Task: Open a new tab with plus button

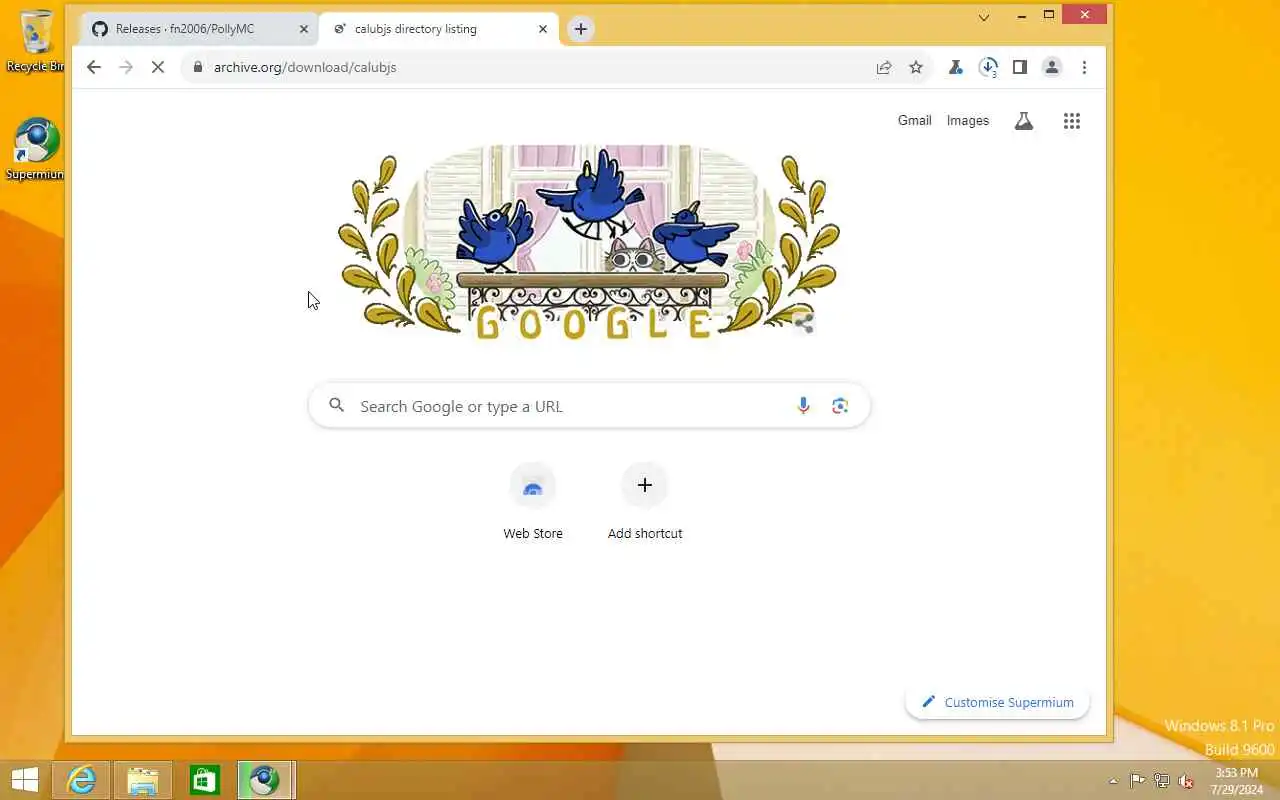Action: tap(580, 29)
